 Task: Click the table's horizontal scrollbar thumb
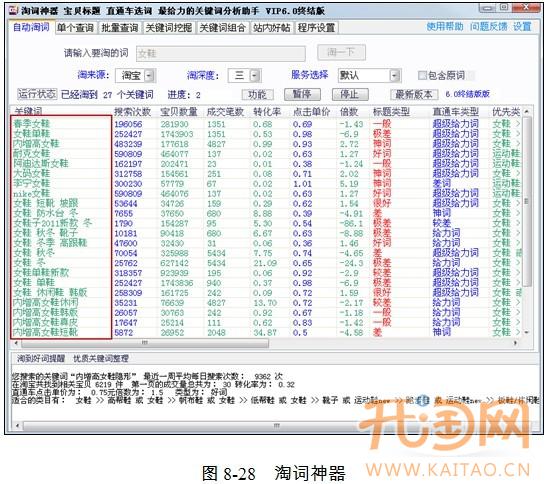click(145, 343)
